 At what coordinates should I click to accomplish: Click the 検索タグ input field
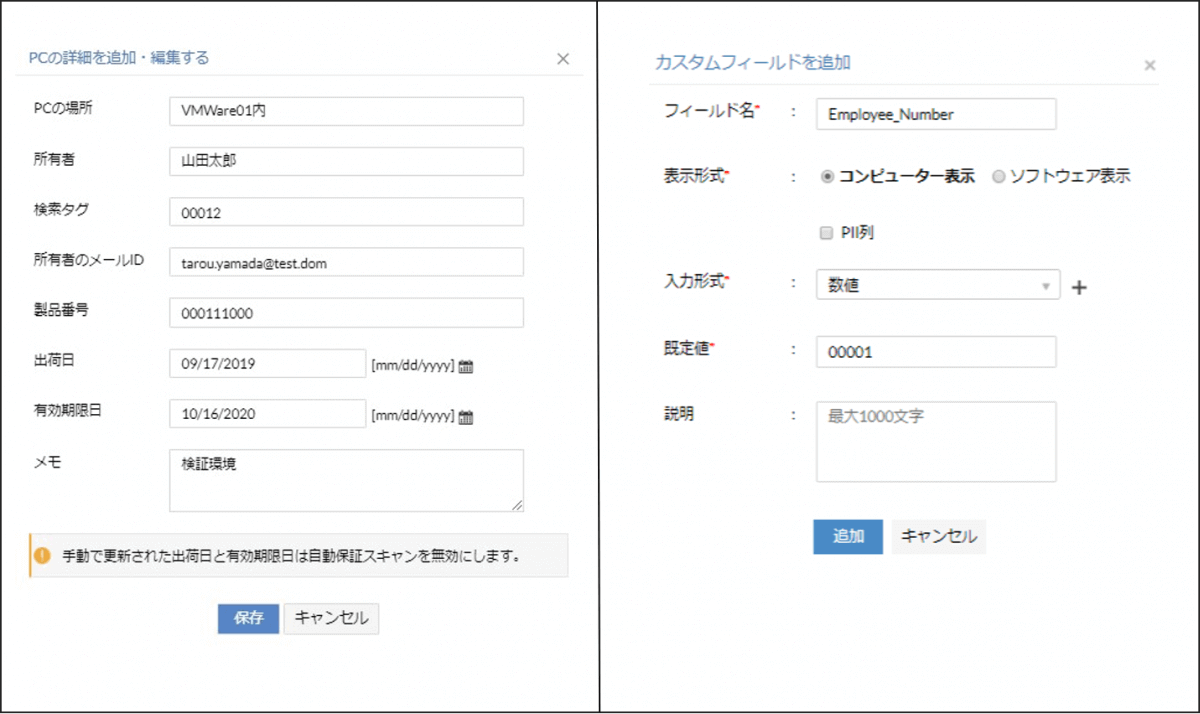coord(346,212)
